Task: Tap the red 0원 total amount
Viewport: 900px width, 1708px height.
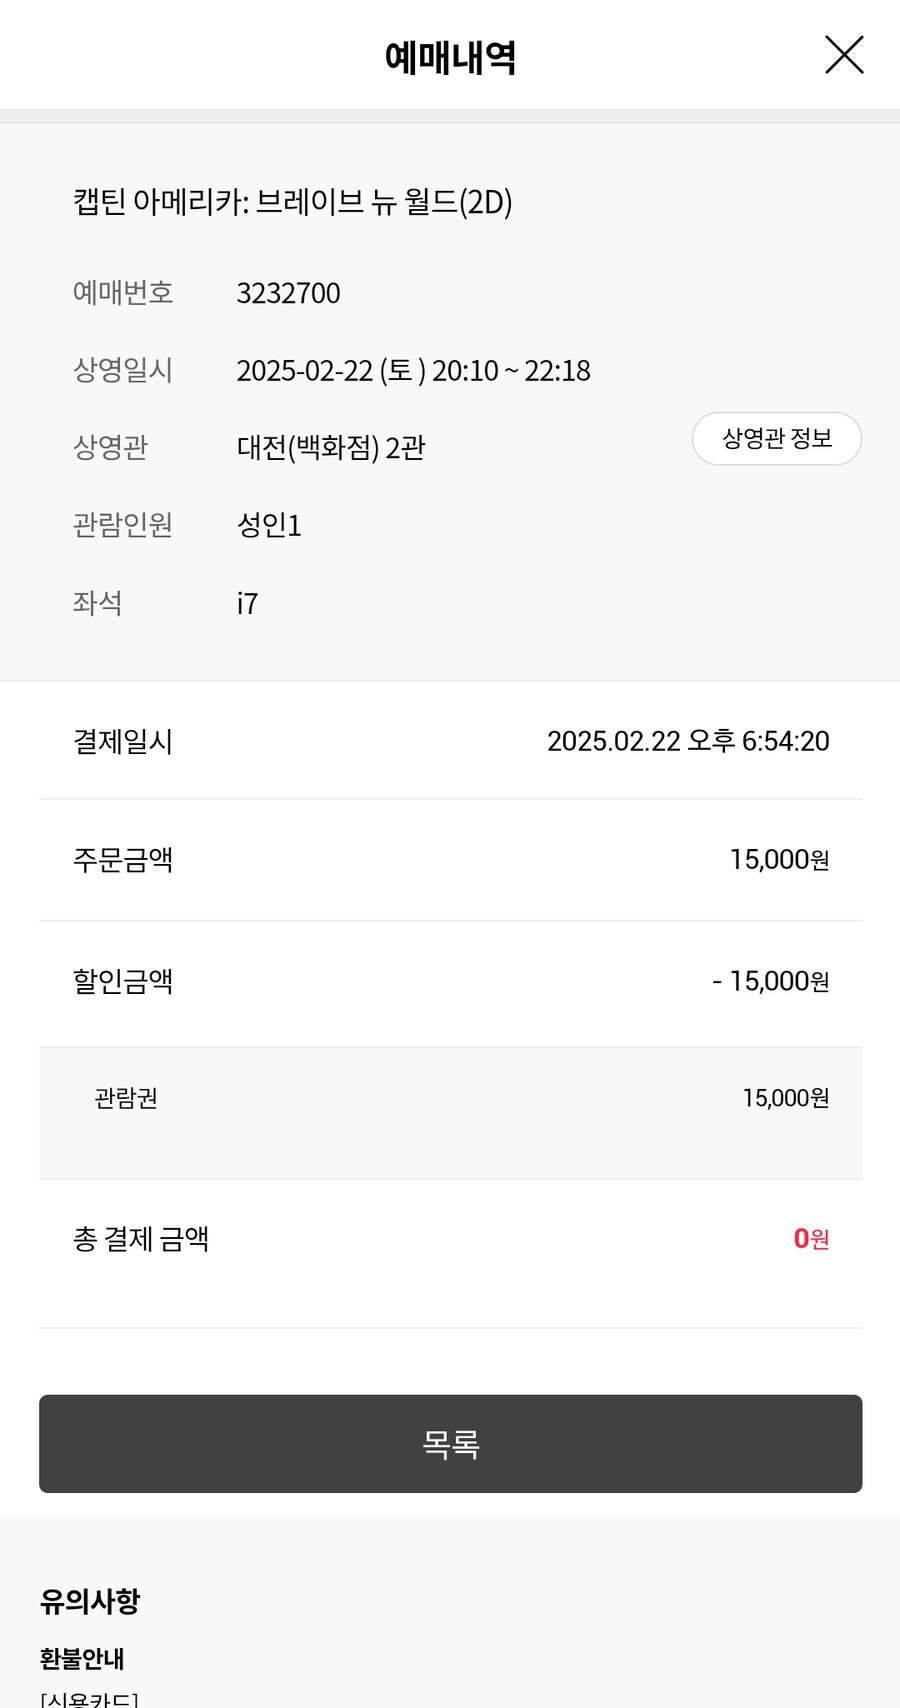Action: [811, 1239]
